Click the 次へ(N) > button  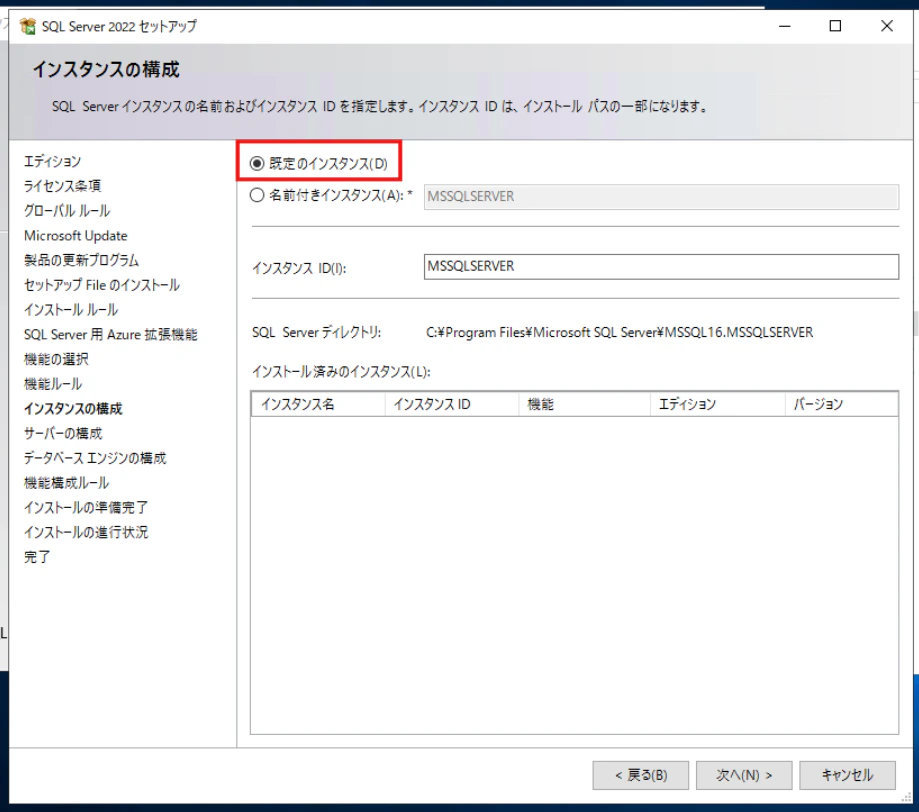tap(744, 776)
